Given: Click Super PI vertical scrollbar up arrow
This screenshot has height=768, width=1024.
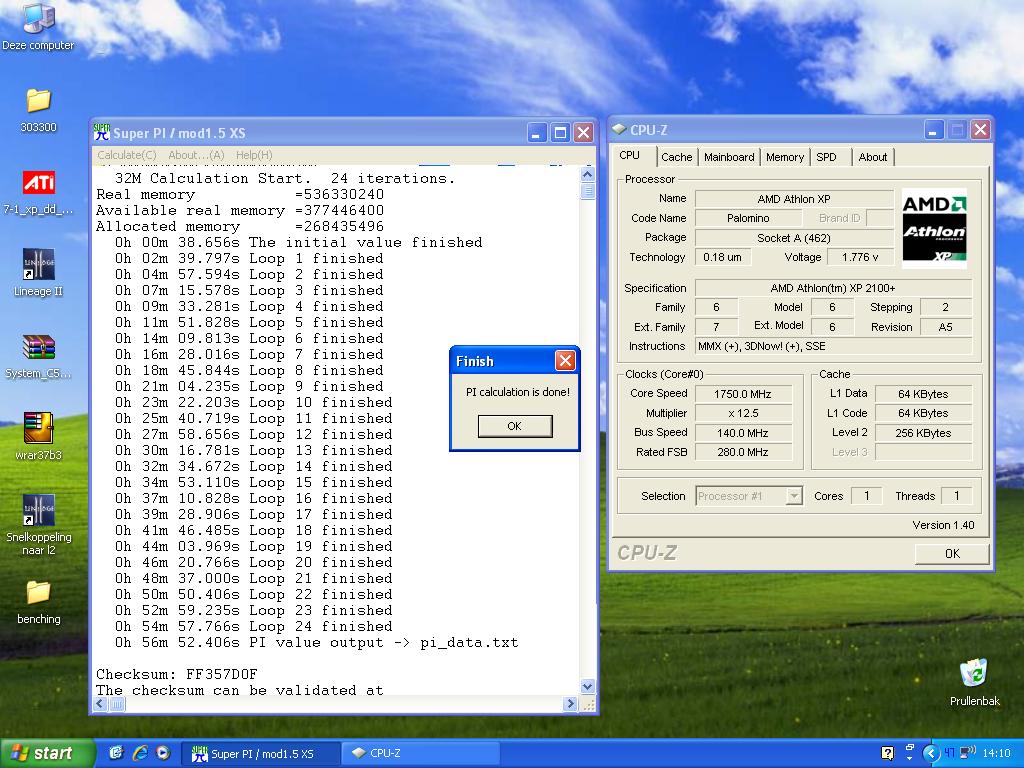Looking at the screenshot, I should click(587, 174).
